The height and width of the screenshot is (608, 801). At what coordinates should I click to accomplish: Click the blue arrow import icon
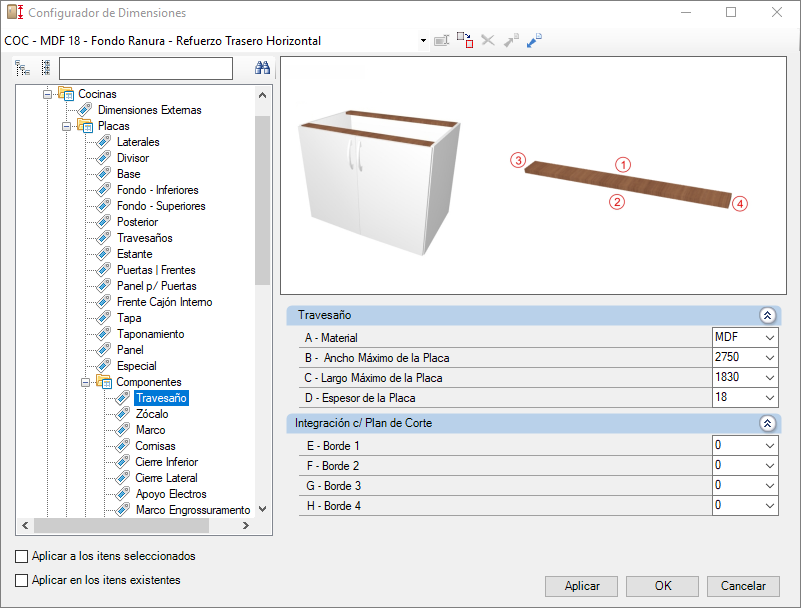coord(534,40)
